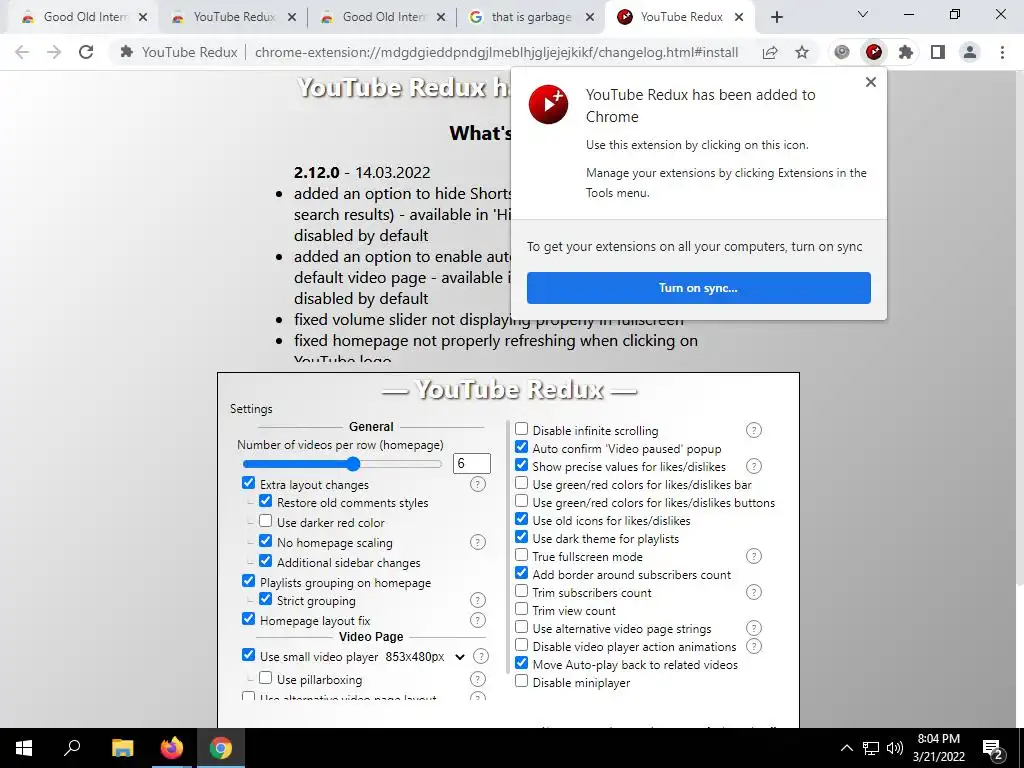
Task: Show help for Extra layout changes
Action: (x=478, y=485)
